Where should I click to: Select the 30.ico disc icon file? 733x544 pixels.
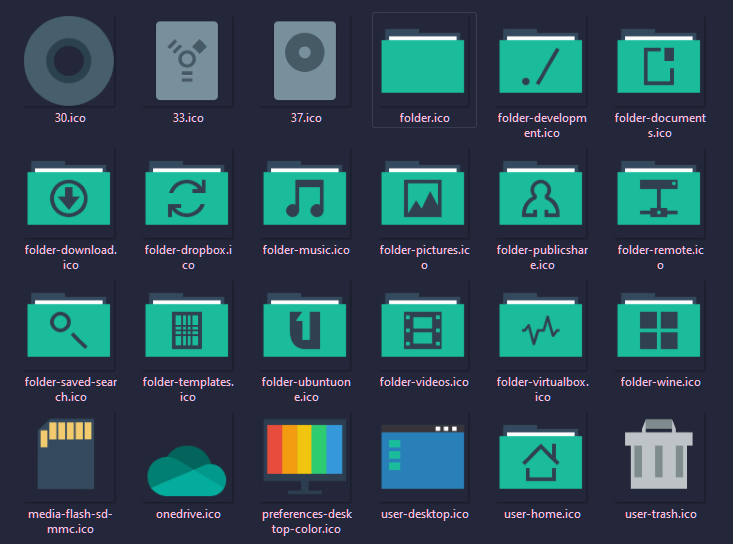click(x=69, y=61)
